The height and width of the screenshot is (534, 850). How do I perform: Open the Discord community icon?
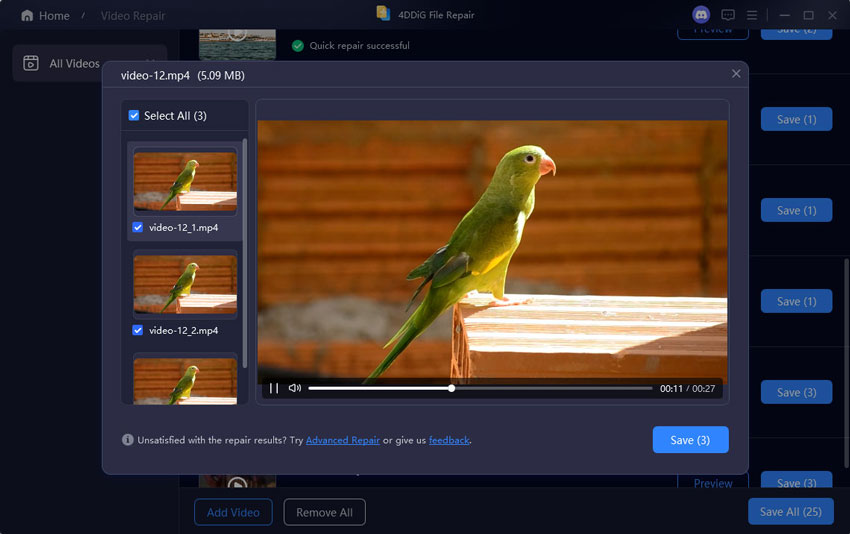[x=700, y=15]
